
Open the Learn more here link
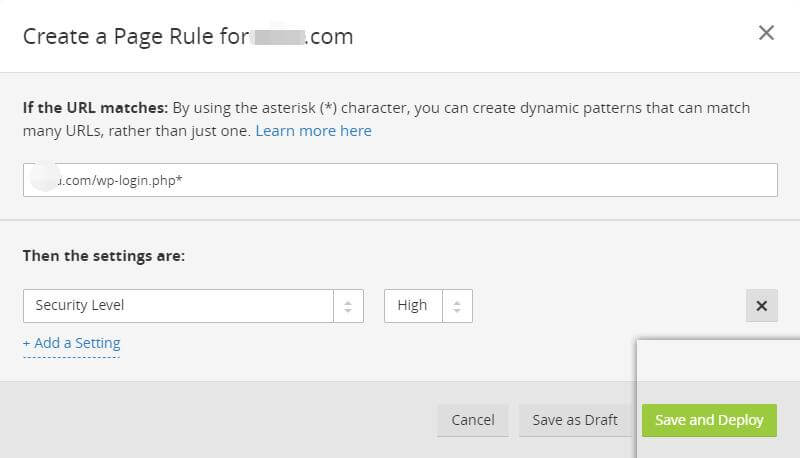[x=313, y=131]
